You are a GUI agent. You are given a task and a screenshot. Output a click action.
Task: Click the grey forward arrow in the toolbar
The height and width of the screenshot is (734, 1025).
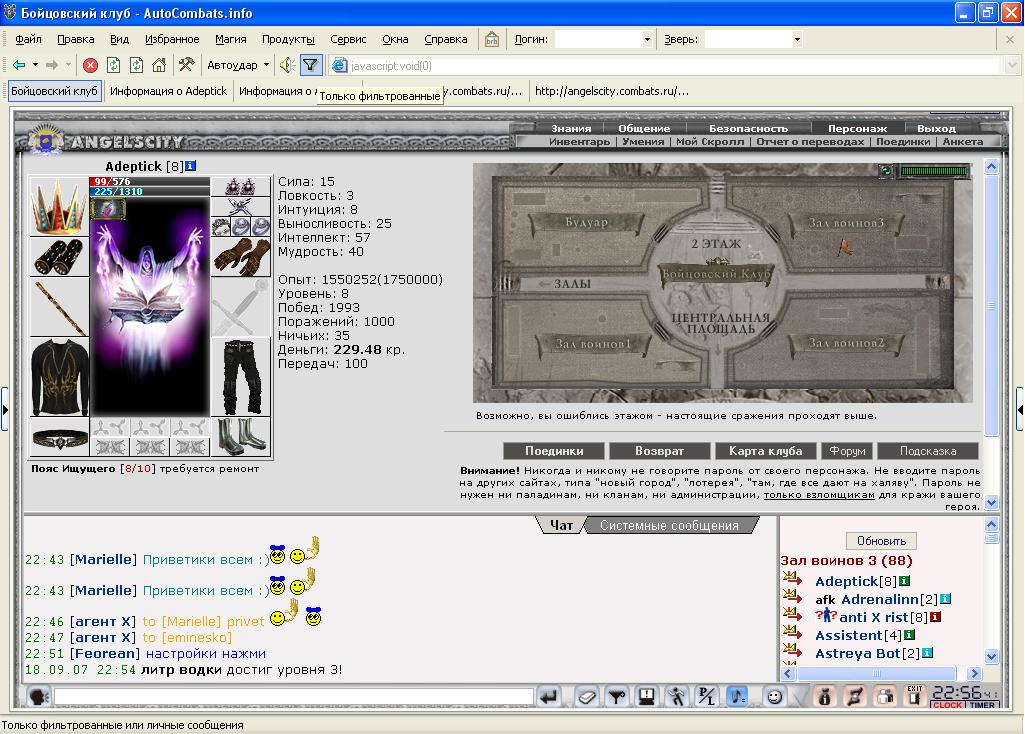(52, 65)
